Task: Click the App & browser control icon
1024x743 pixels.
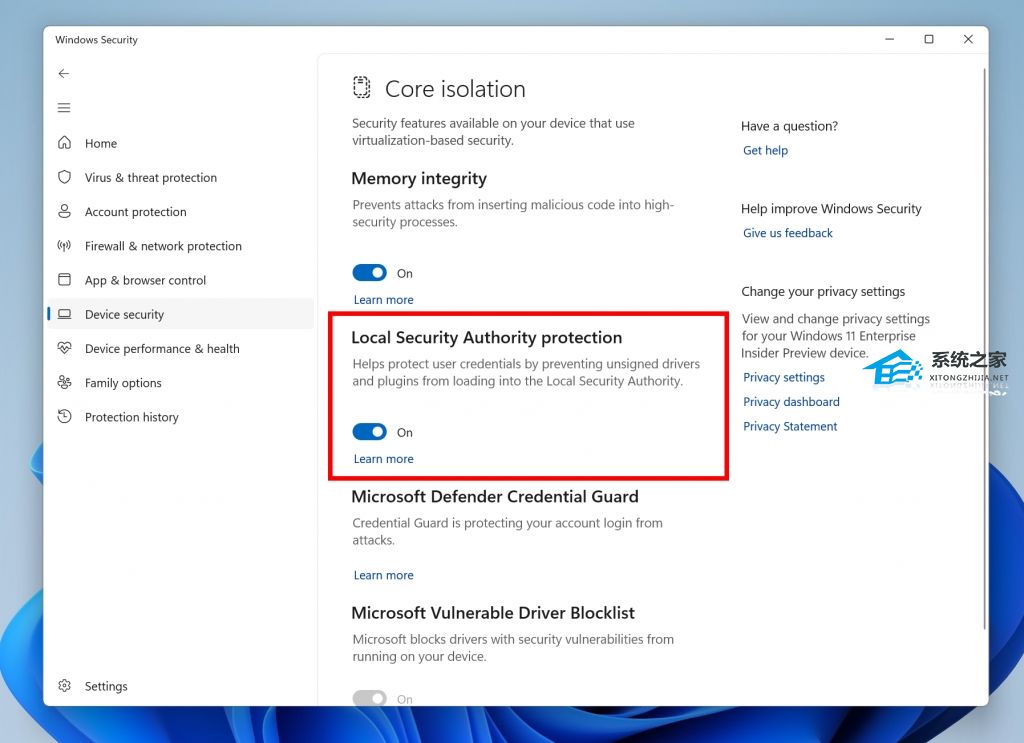Action: pos(65,280)
